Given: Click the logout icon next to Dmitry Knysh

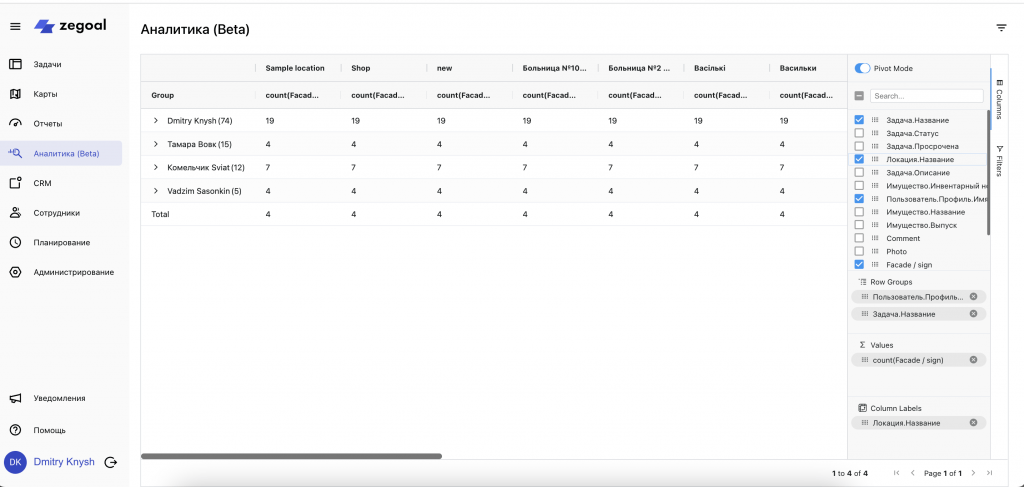Looking at the screenshot, I should 110,462.
